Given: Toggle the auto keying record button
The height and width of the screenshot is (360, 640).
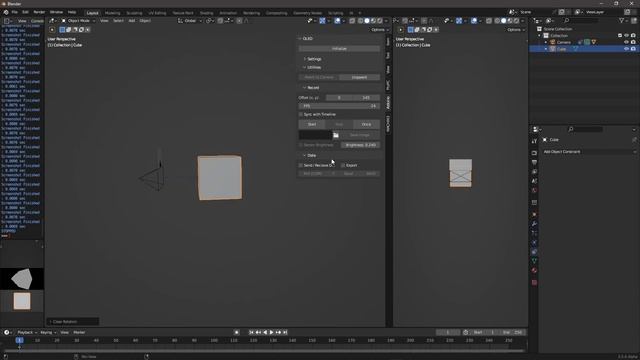Looking at the screenshot, I should pyautogui.click(x=236, y=332).
